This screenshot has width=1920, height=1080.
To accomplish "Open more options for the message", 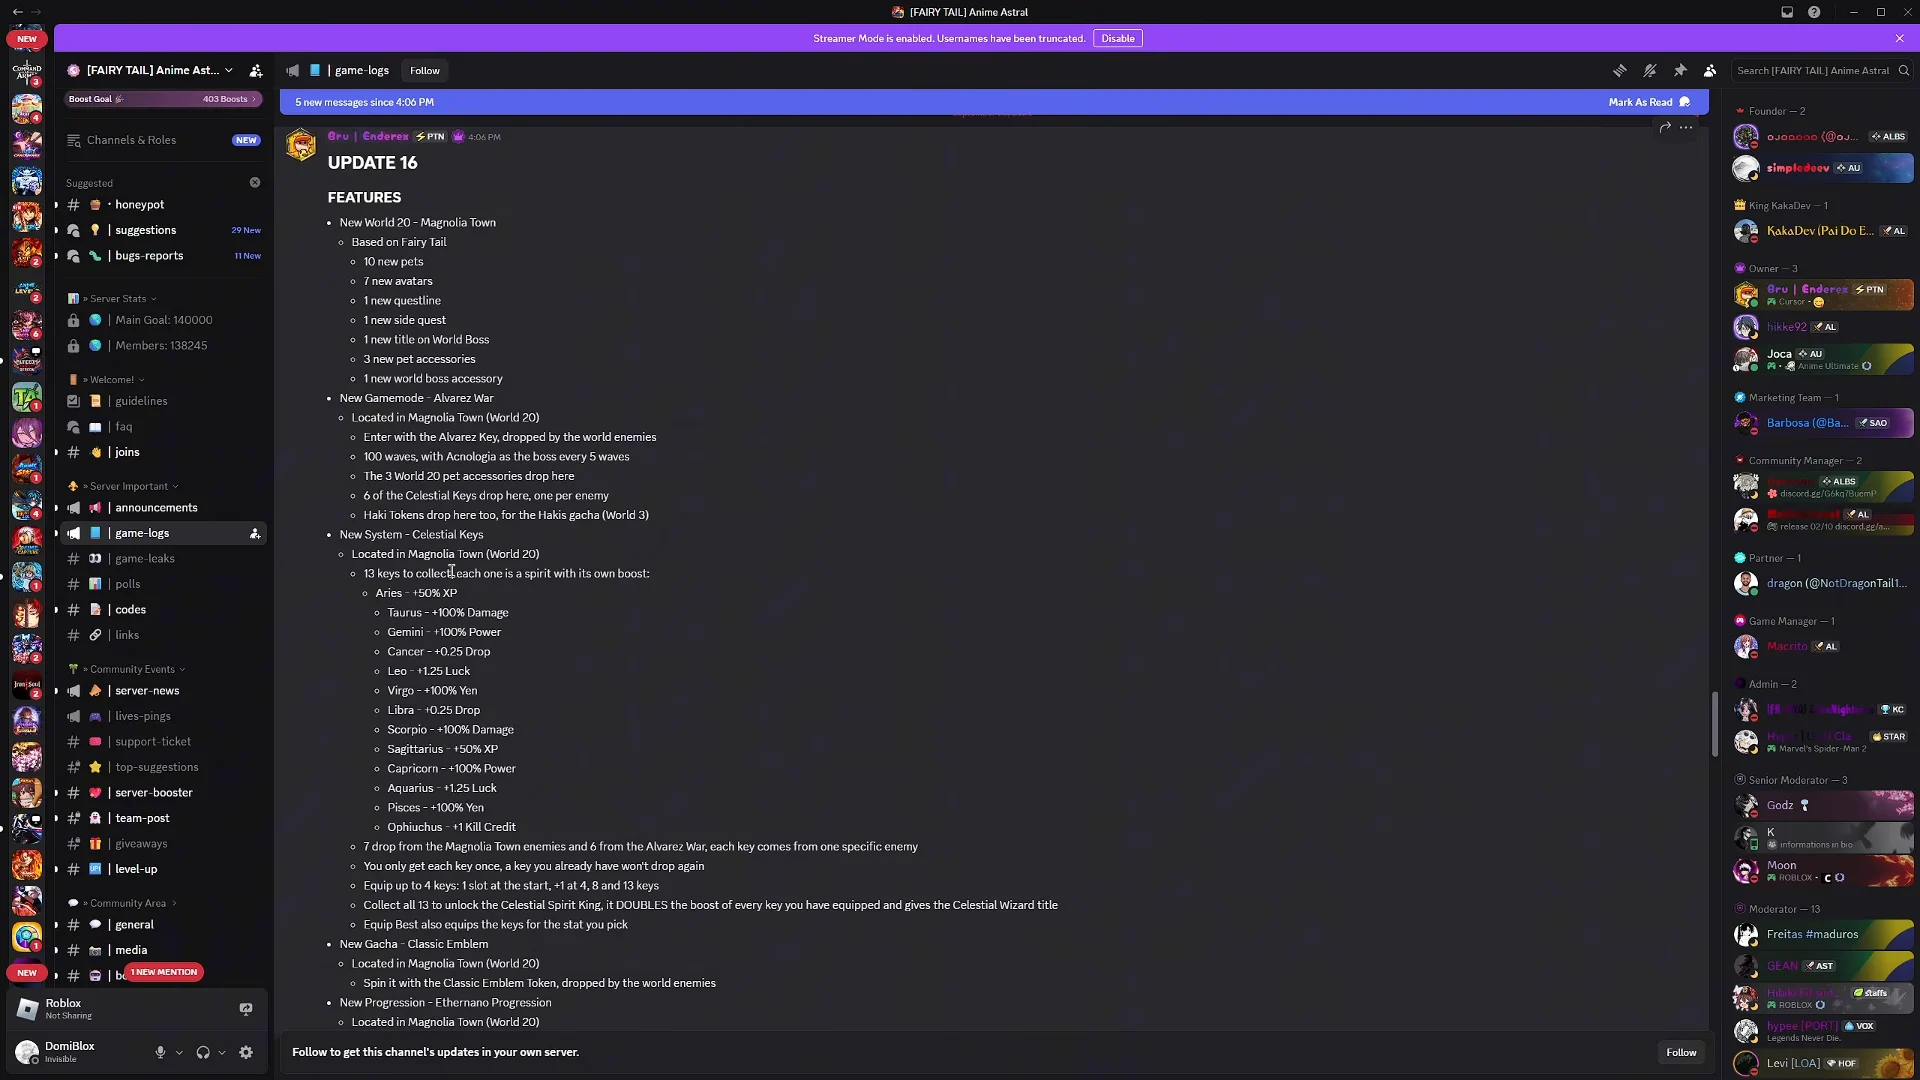I will [1687, 127].
